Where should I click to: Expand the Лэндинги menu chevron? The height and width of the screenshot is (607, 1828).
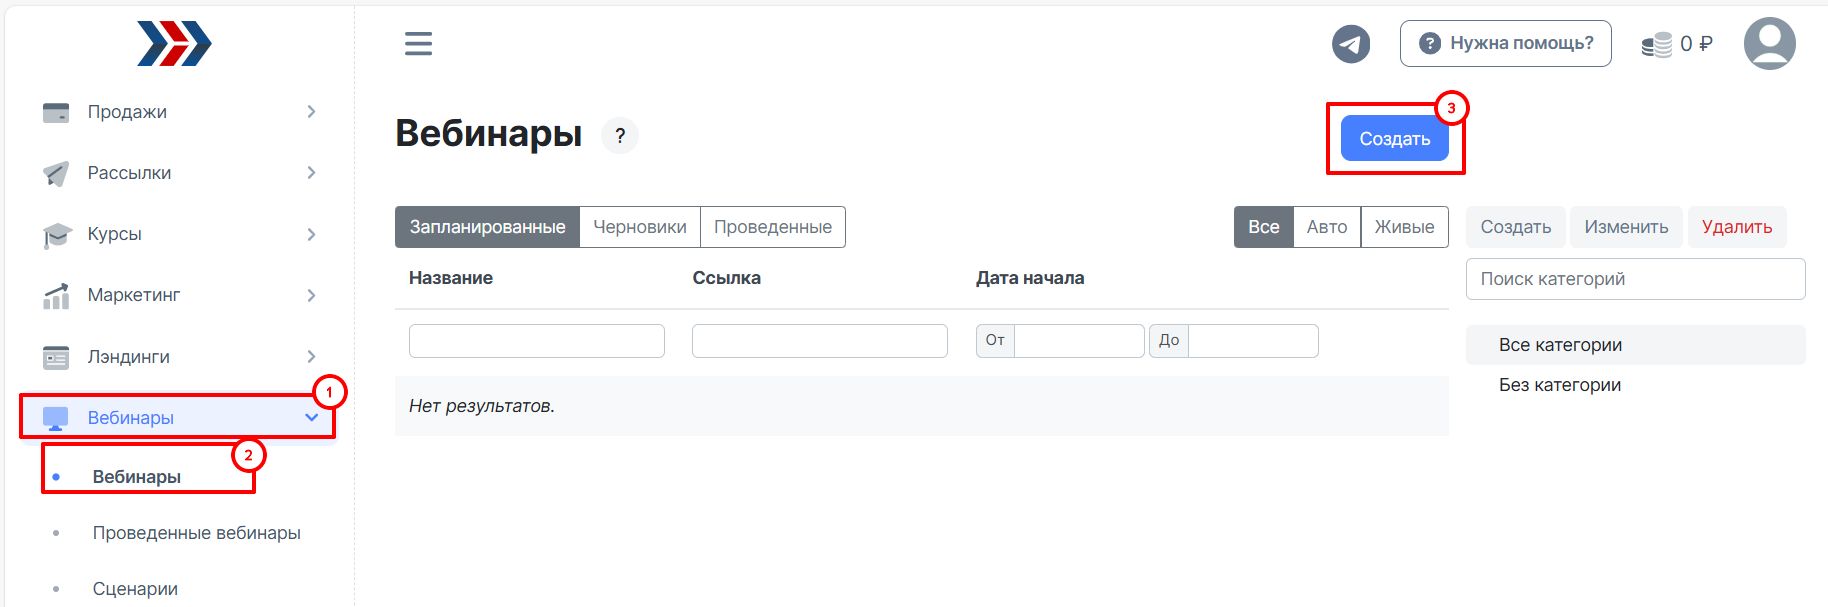coord(311,357)
